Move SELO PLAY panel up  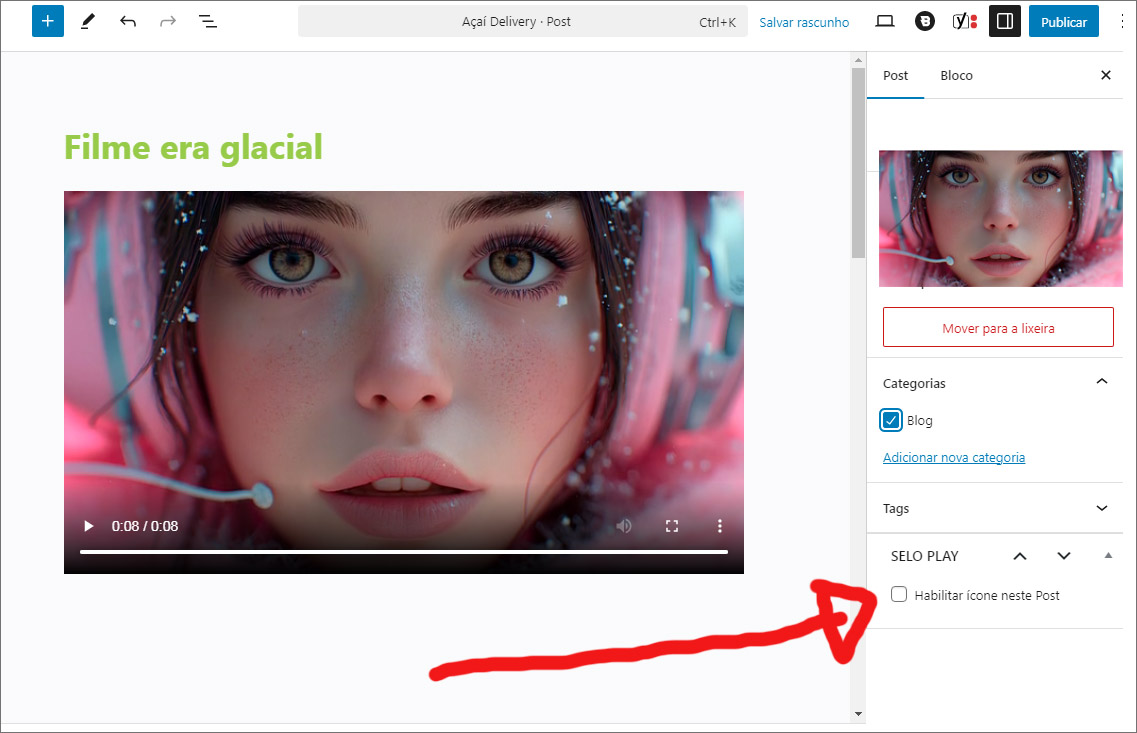click(1020, 556)
